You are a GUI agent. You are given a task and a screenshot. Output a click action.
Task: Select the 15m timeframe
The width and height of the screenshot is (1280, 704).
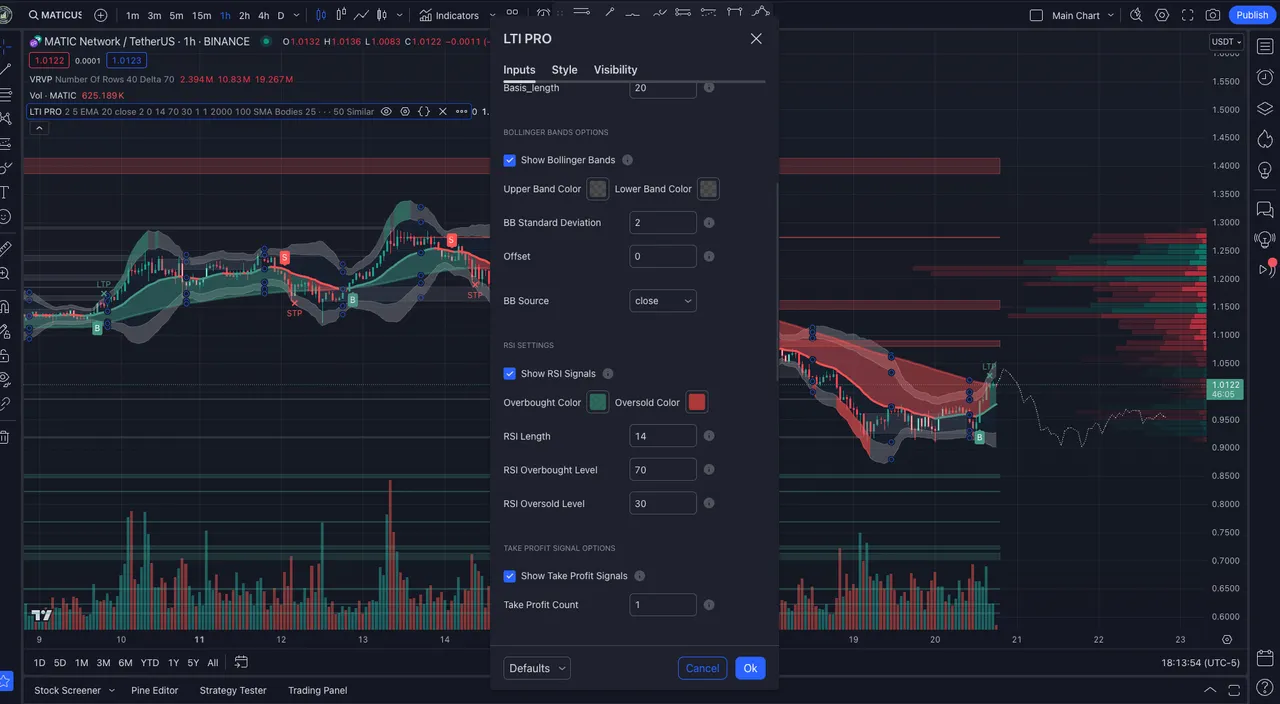coord(201,15)
